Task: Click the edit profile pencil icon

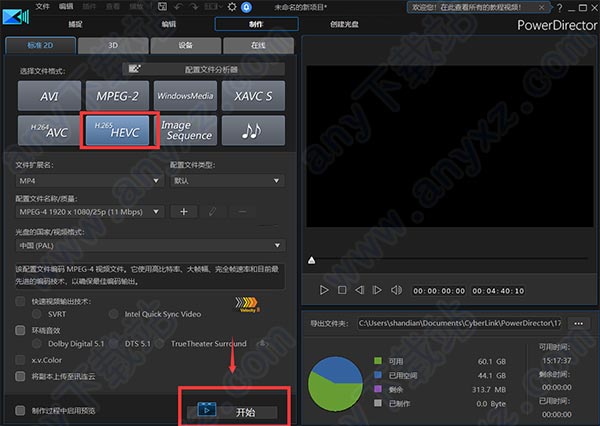Action: pyautogui.click(x=212, y=212)
